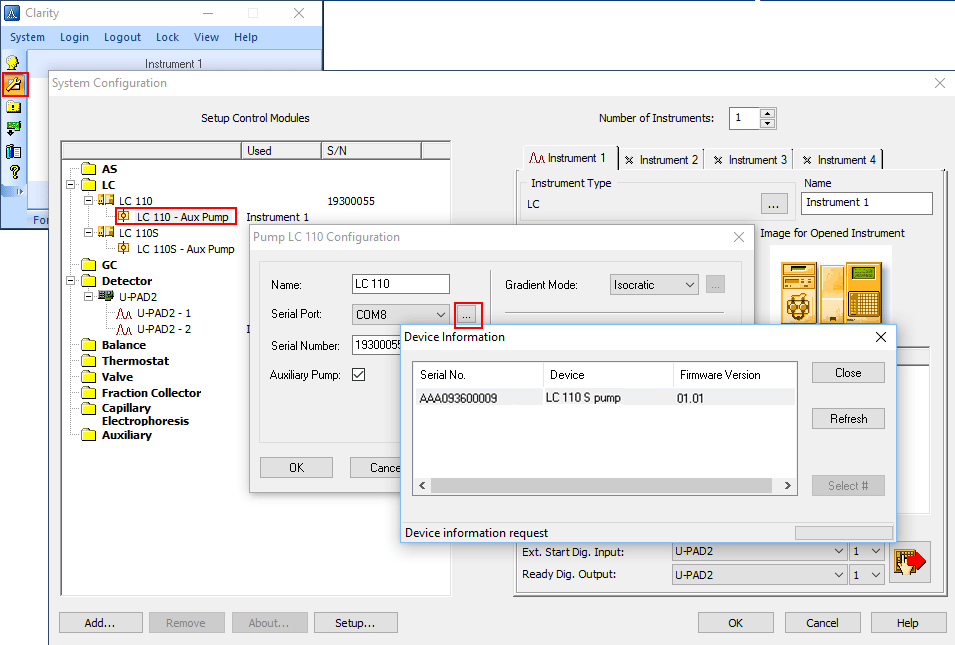Collapse the U-PAD2 tree node
The image size is (955, 645).
coord(88,297)
